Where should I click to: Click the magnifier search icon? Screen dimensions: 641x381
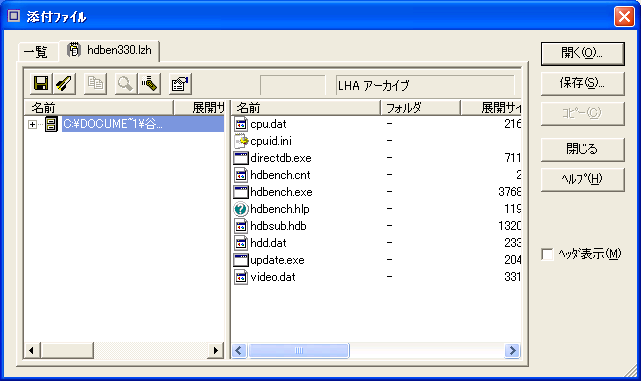[x=125, y=84]
